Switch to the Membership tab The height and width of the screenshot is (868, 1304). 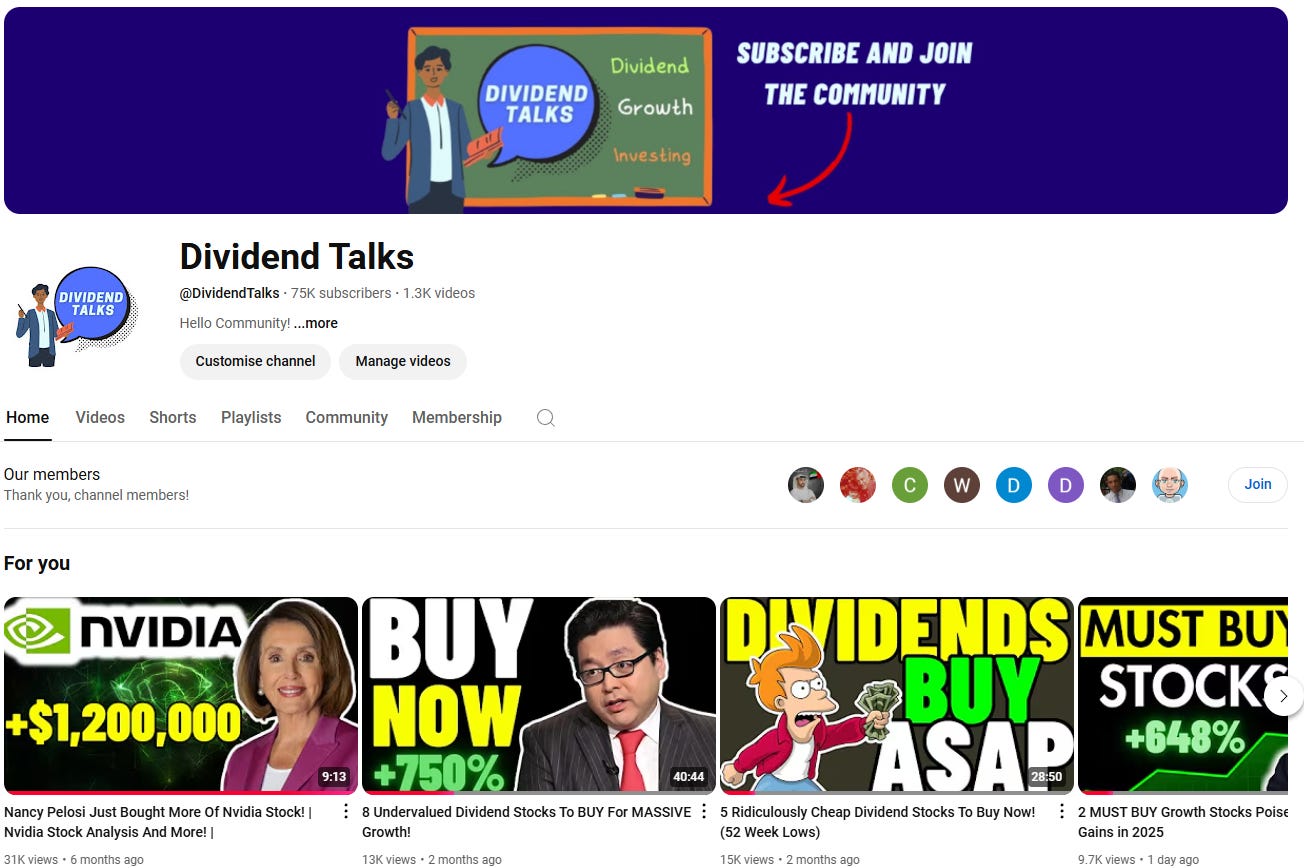pos(457,418)
